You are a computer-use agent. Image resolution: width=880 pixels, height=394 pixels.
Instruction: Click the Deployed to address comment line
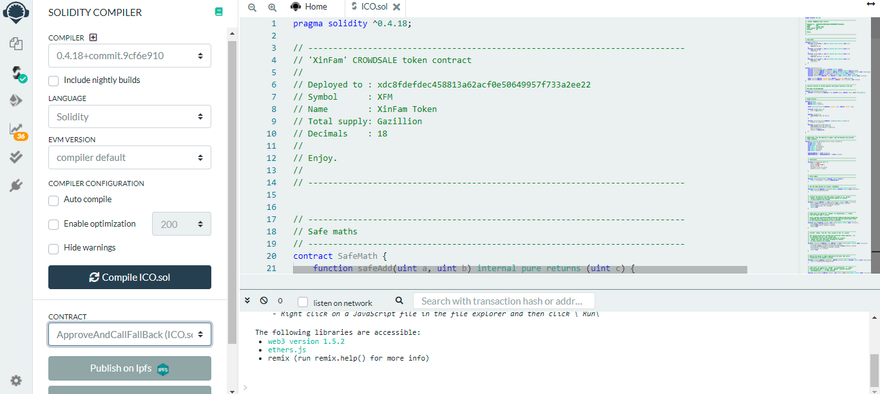pos(441,85)
